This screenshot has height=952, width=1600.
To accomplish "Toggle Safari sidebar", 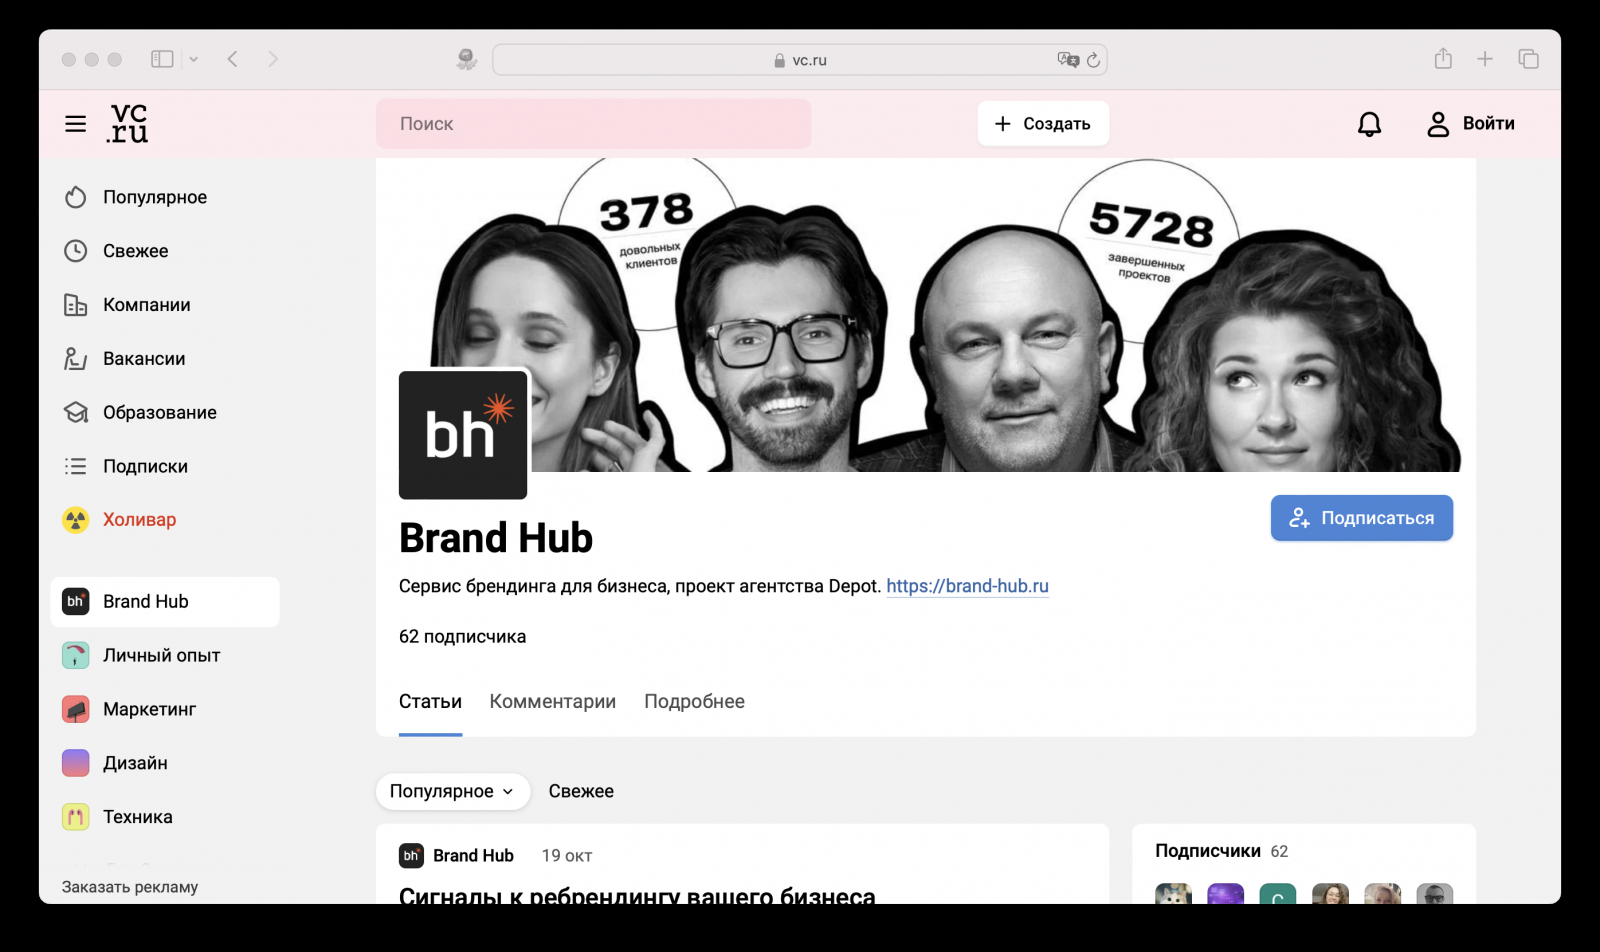I will 162,59.
